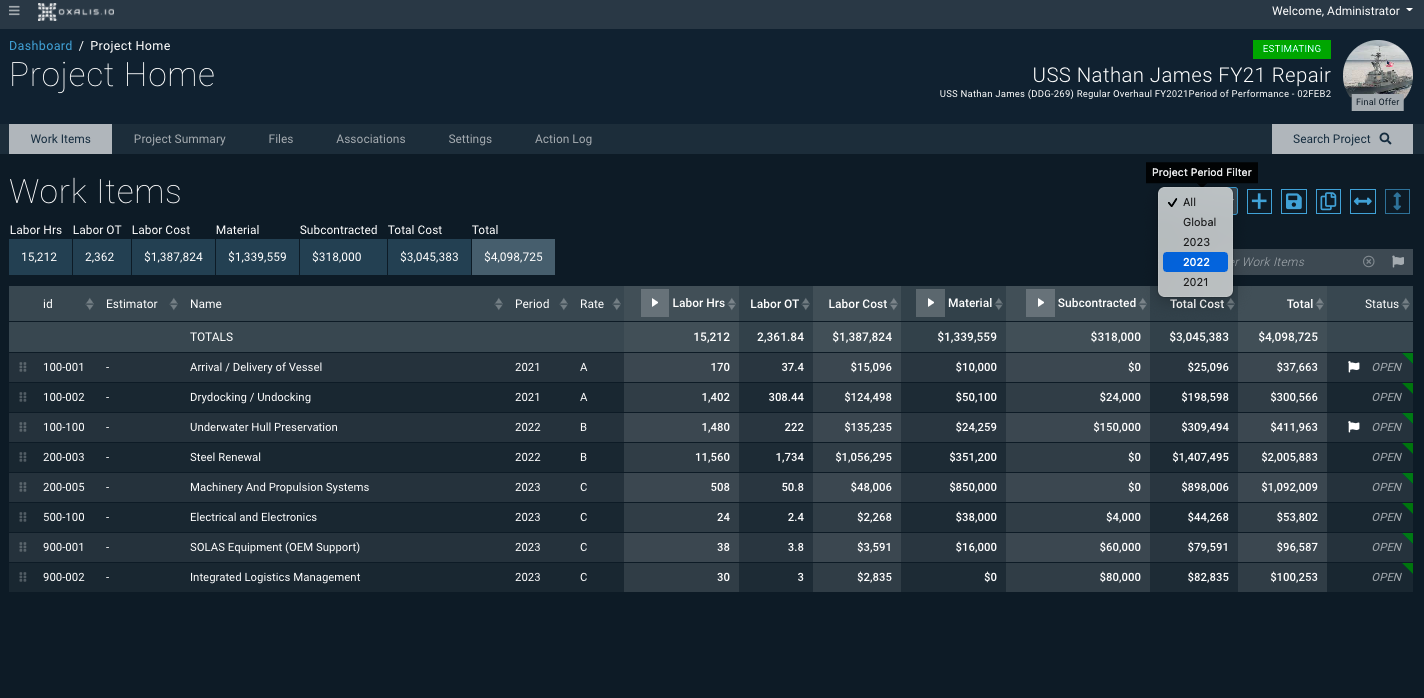Open the Action Log tab
The width and height of the screenshot is (1424, 698).
[563, 139]
